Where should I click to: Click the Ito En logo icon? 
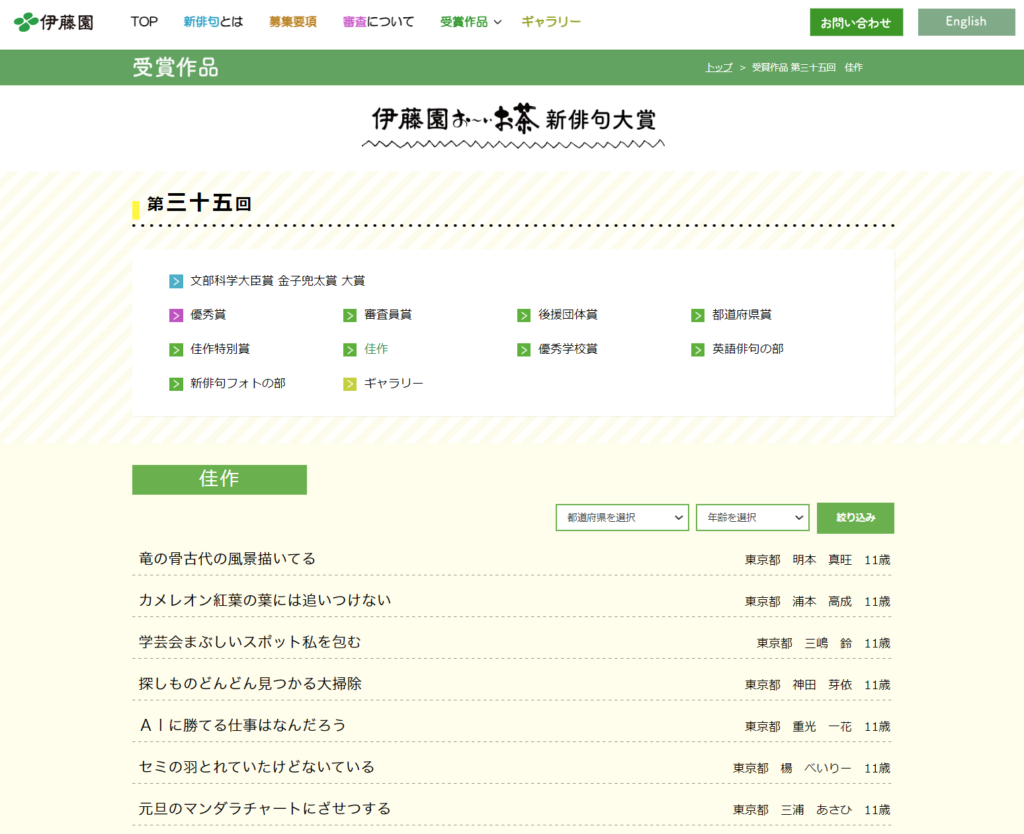(x=27, y=22)
